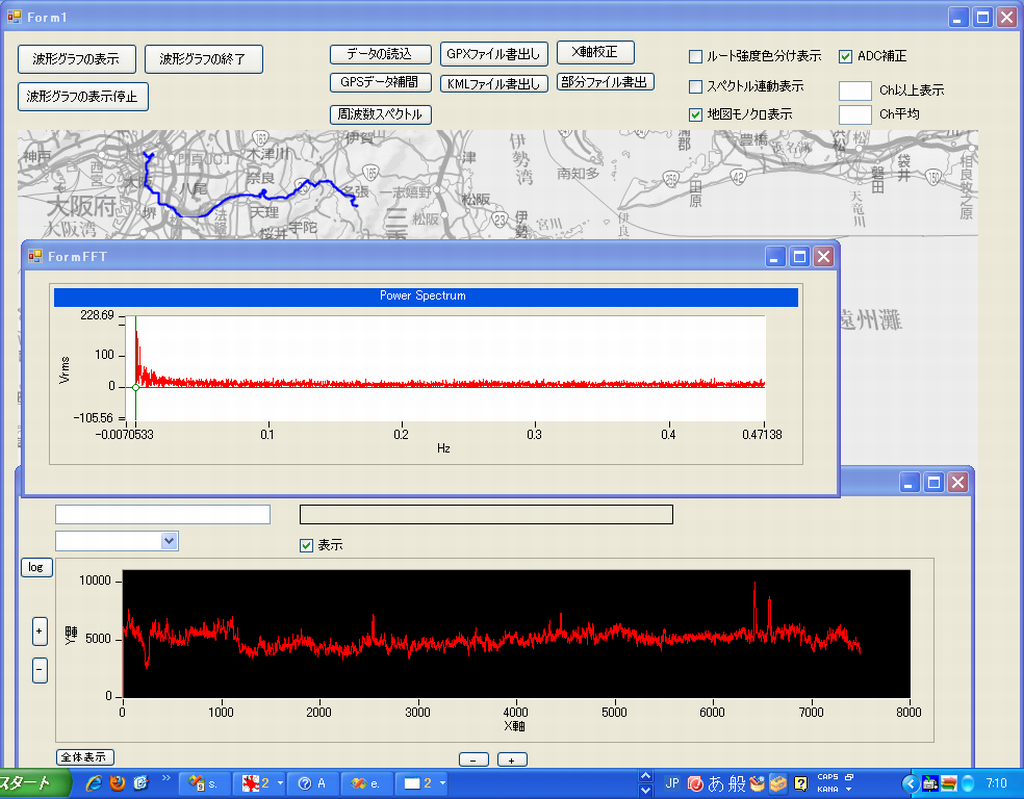Image resolution: width=1024 pixels, height=799 pixels.
Task: Toggle KANA on the language bar
Action: [827, 789]
